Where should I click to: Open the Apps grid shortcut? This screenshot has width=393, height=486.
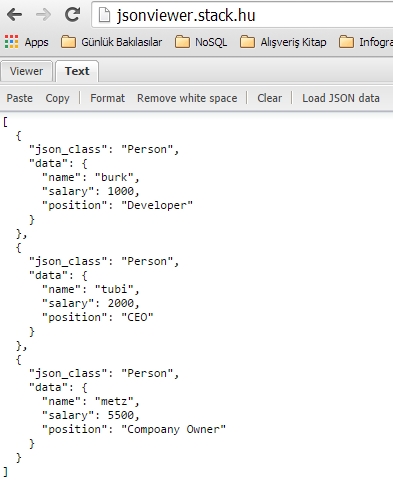26,42
